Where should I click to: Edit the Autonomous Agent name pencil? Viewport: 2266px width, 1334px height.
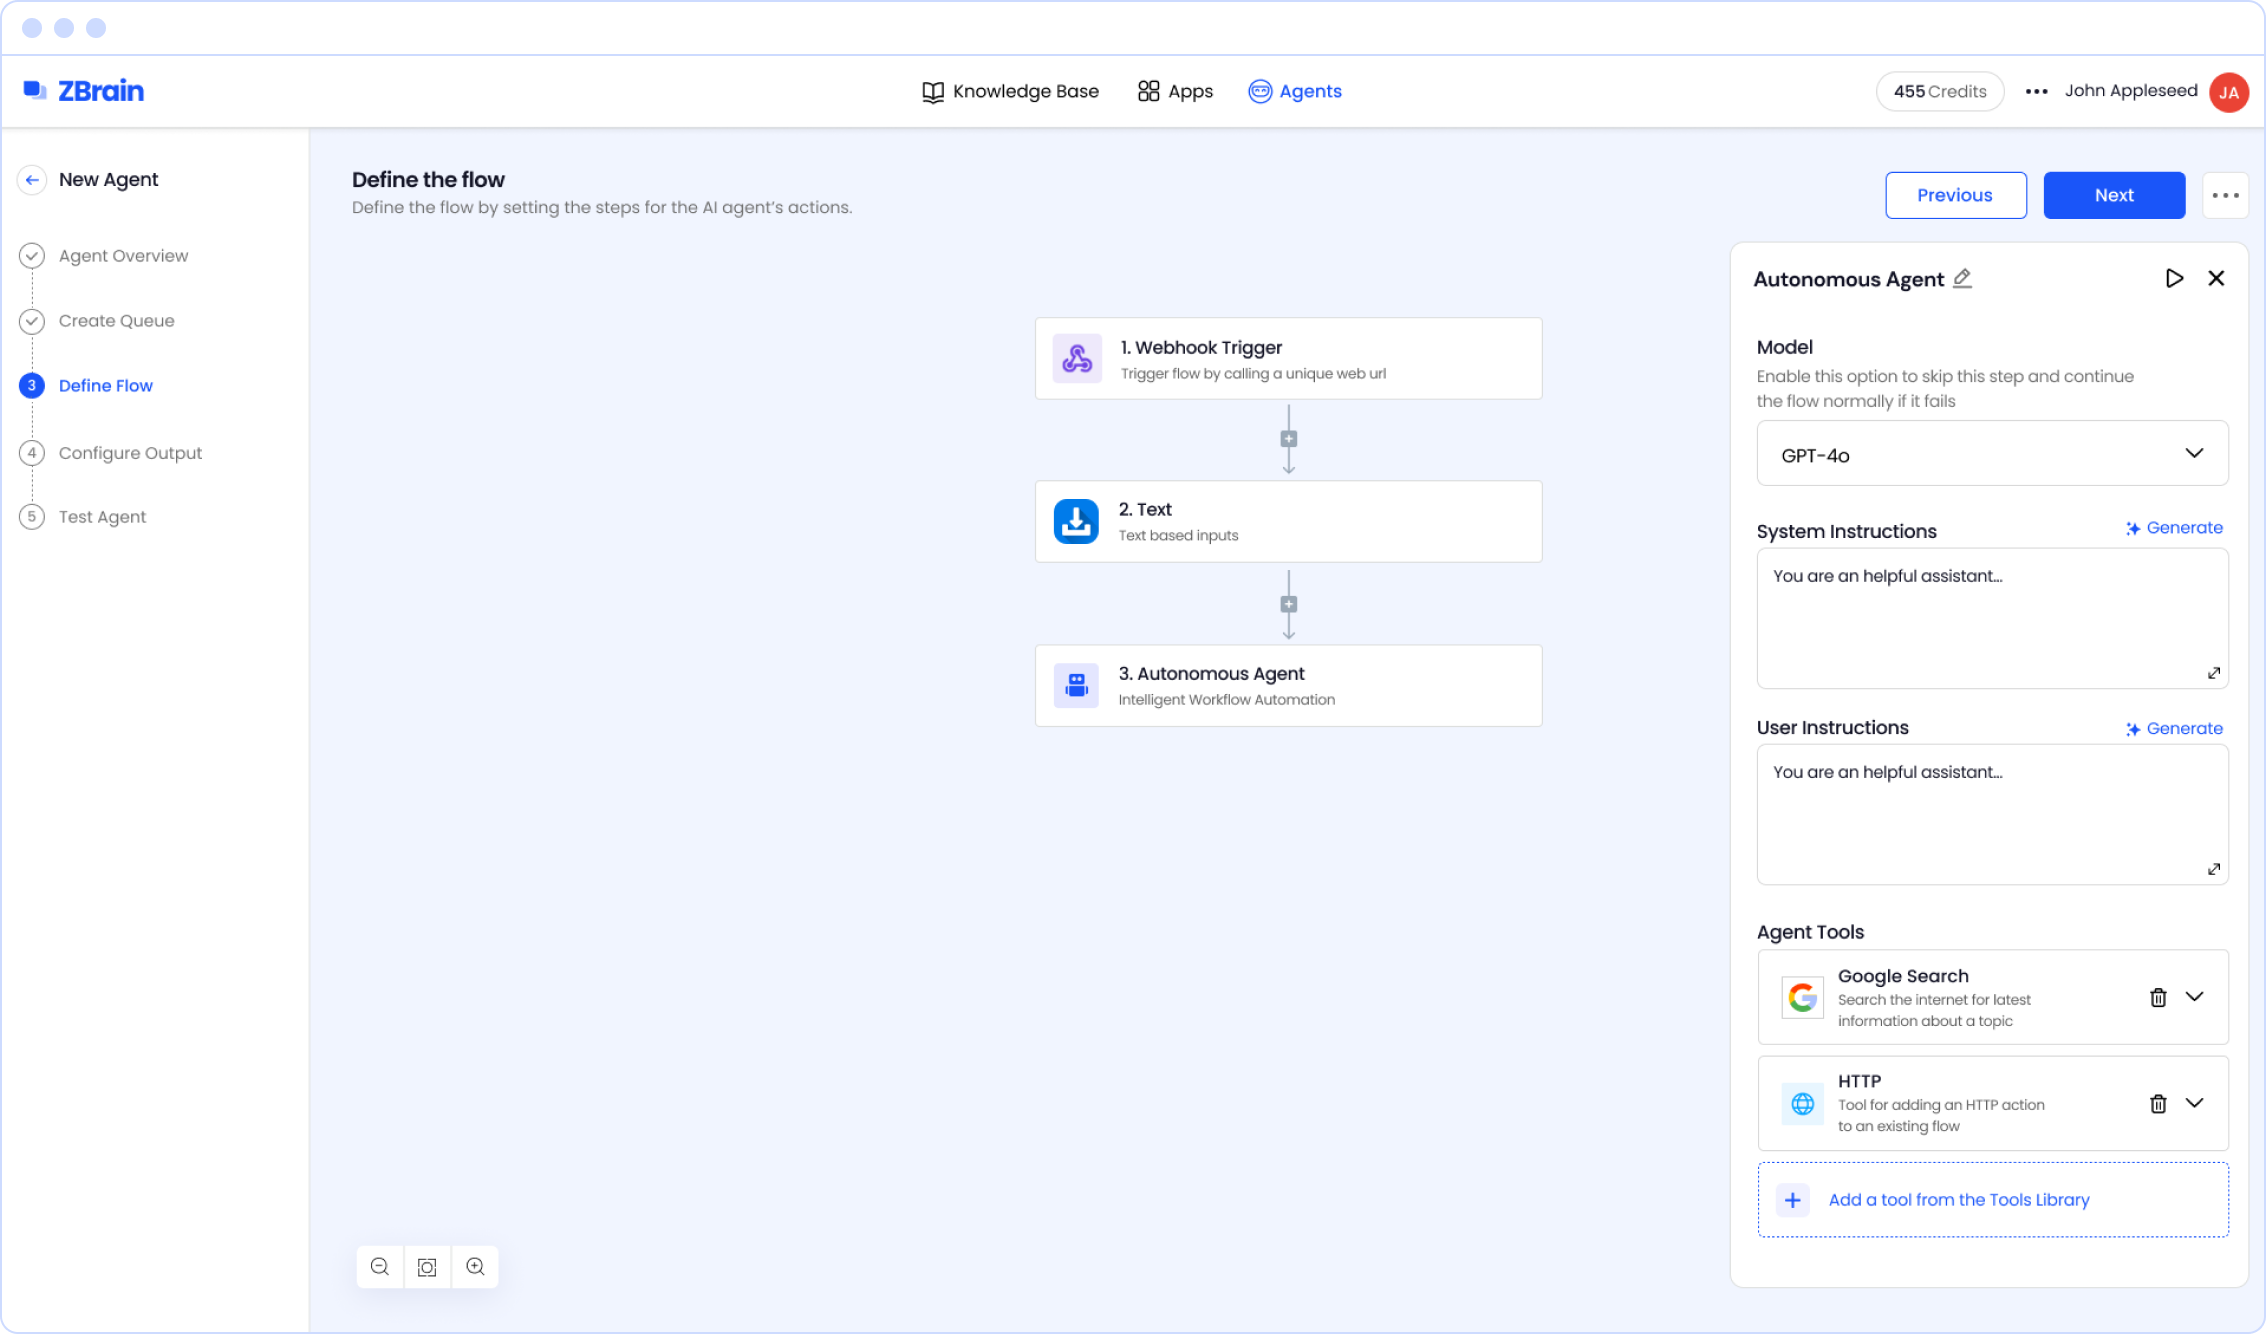[1962, 279]
